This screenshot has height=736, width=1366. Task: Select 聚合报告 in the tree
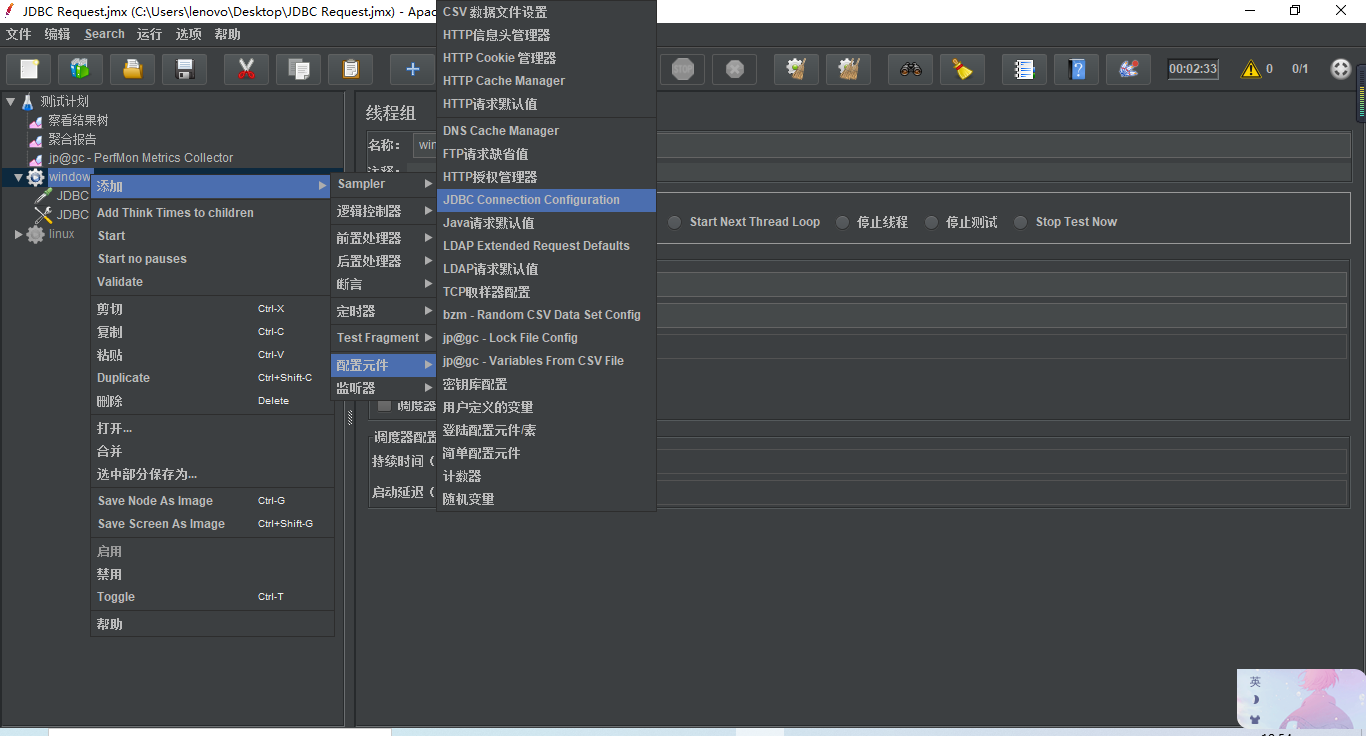pos(72,139)
